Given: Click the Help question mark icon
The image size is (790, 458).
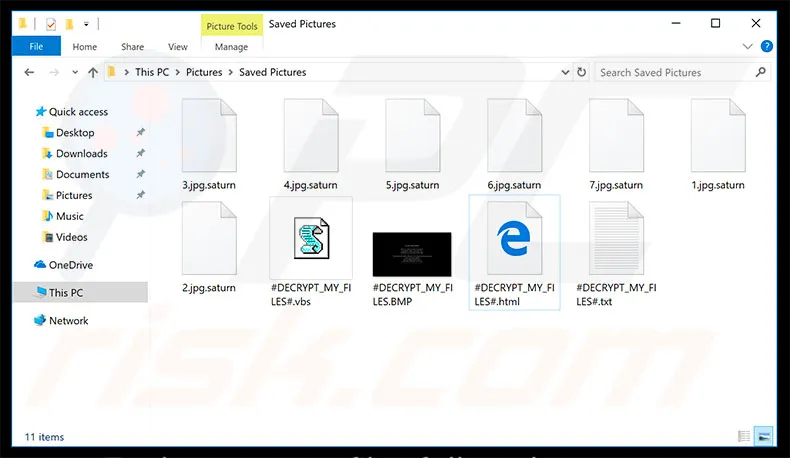Looking at the screenshot, I should [767, 46].
